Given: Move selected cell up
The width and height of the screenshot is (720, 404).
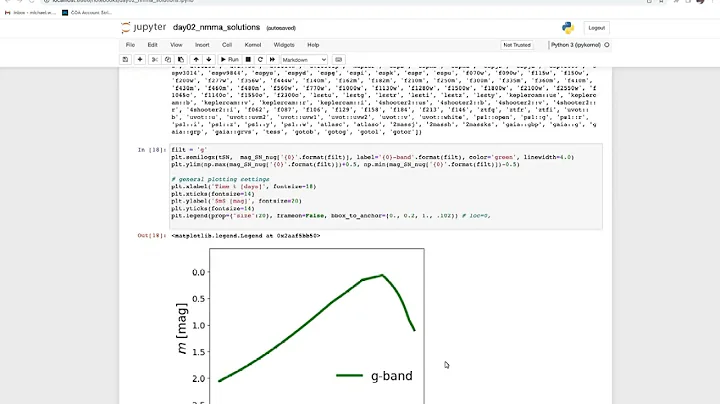Looking at the screenshot, I should 196,60.
